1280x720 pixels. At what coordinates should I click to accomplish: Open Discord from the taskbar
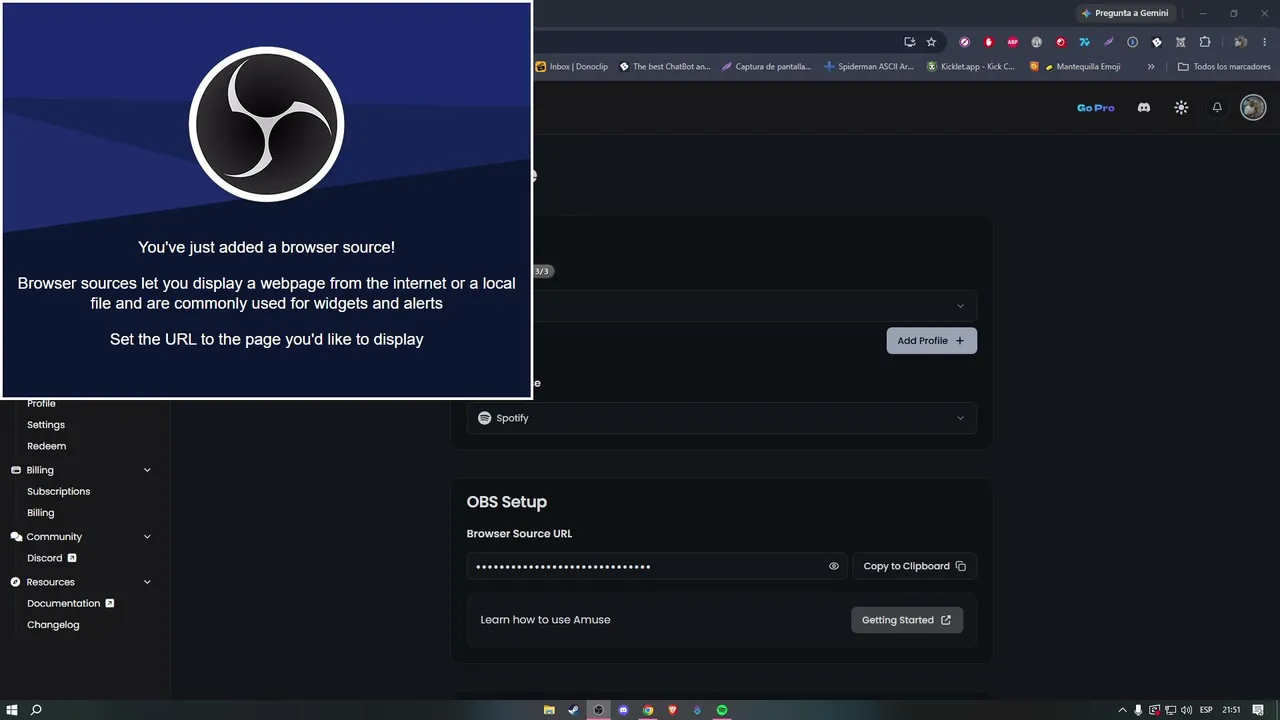click(623, 710)
